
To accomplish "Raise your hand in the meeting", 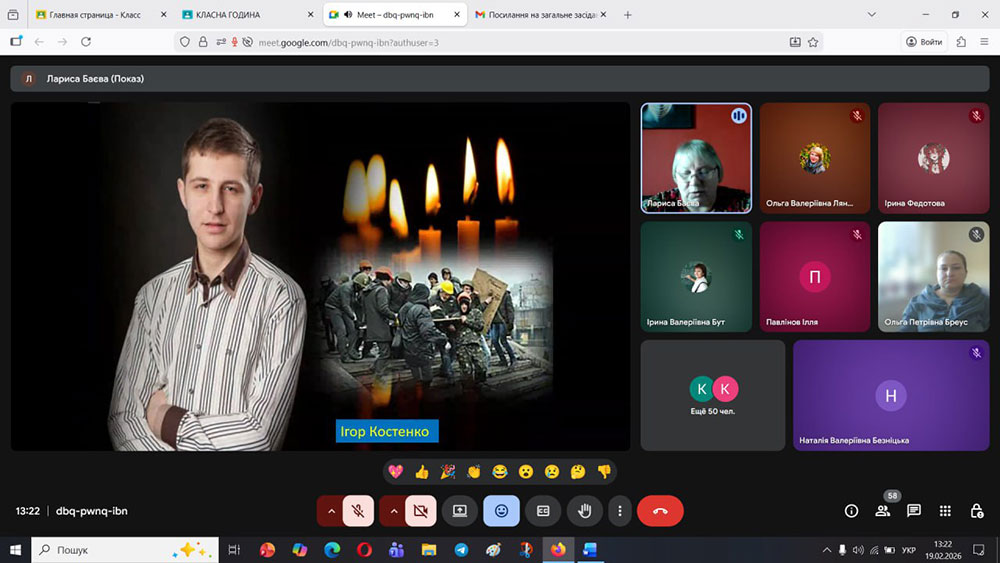I will [x=585, y=511].
